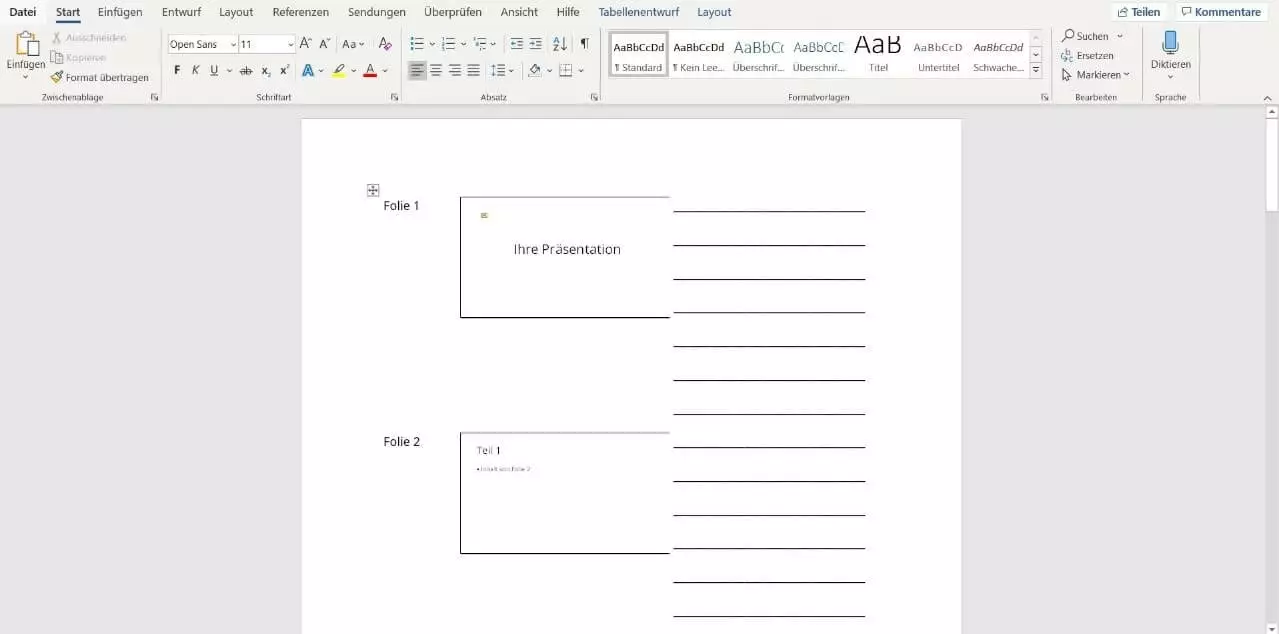Toggle paragraph marks display (¶)

(x=584, y=44)
